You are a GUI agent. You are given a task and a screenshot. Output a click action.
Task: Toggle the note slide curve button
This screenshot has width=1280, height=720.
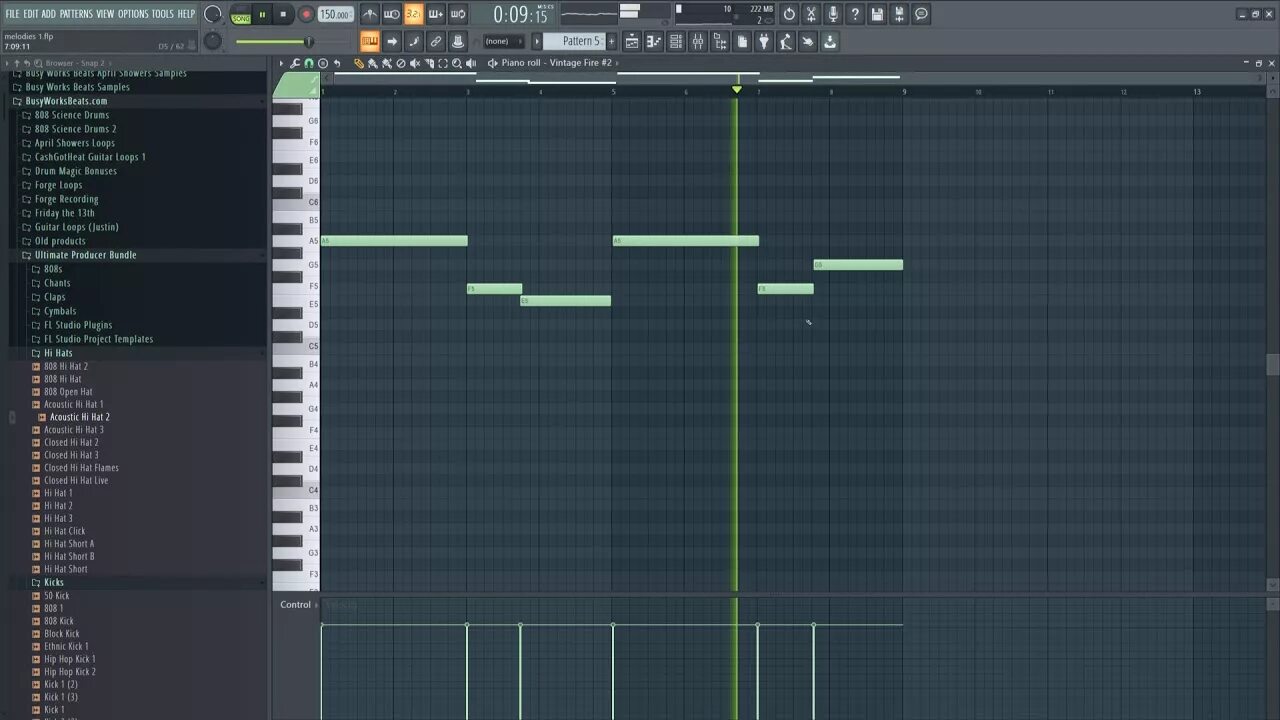(x=414, y=41)
